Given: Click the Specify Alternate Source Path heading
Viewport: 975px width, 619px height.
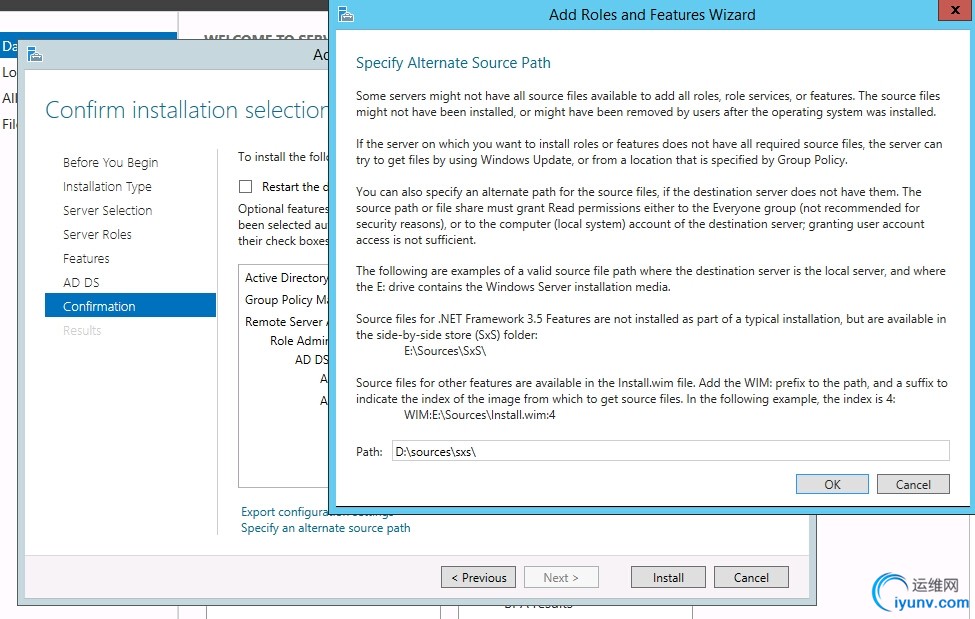Looking at the screenshot, I should [453, 63].
